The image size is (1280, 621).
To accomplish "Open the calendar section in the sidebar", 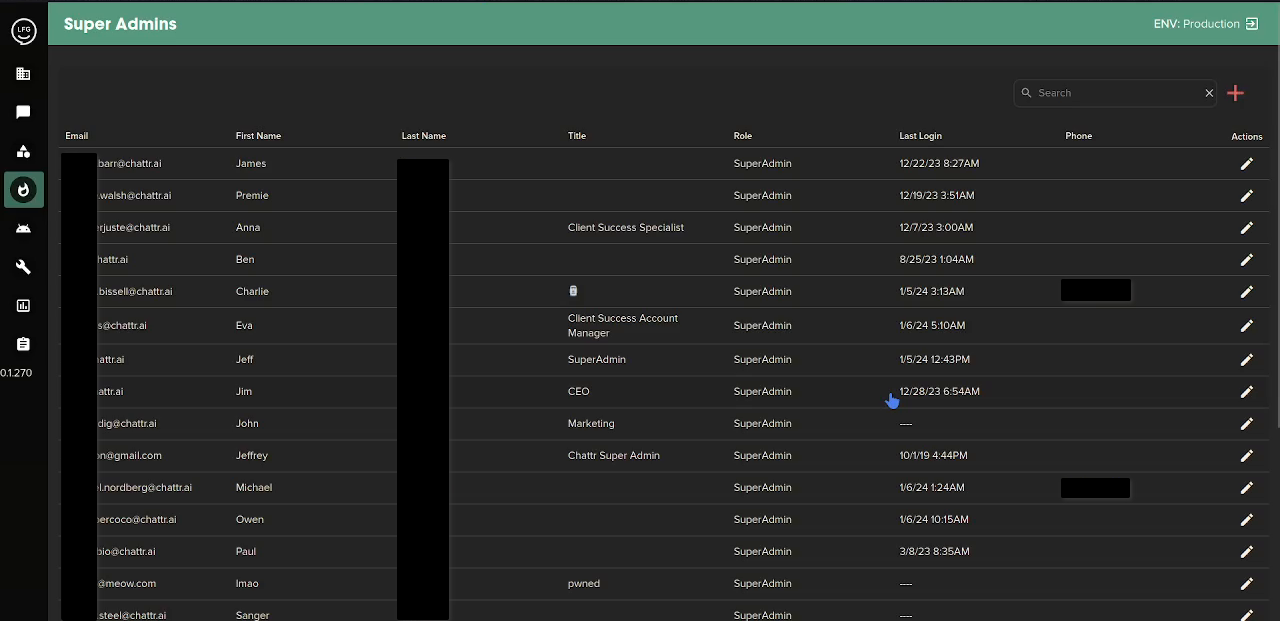I will (x=23, y=74).
